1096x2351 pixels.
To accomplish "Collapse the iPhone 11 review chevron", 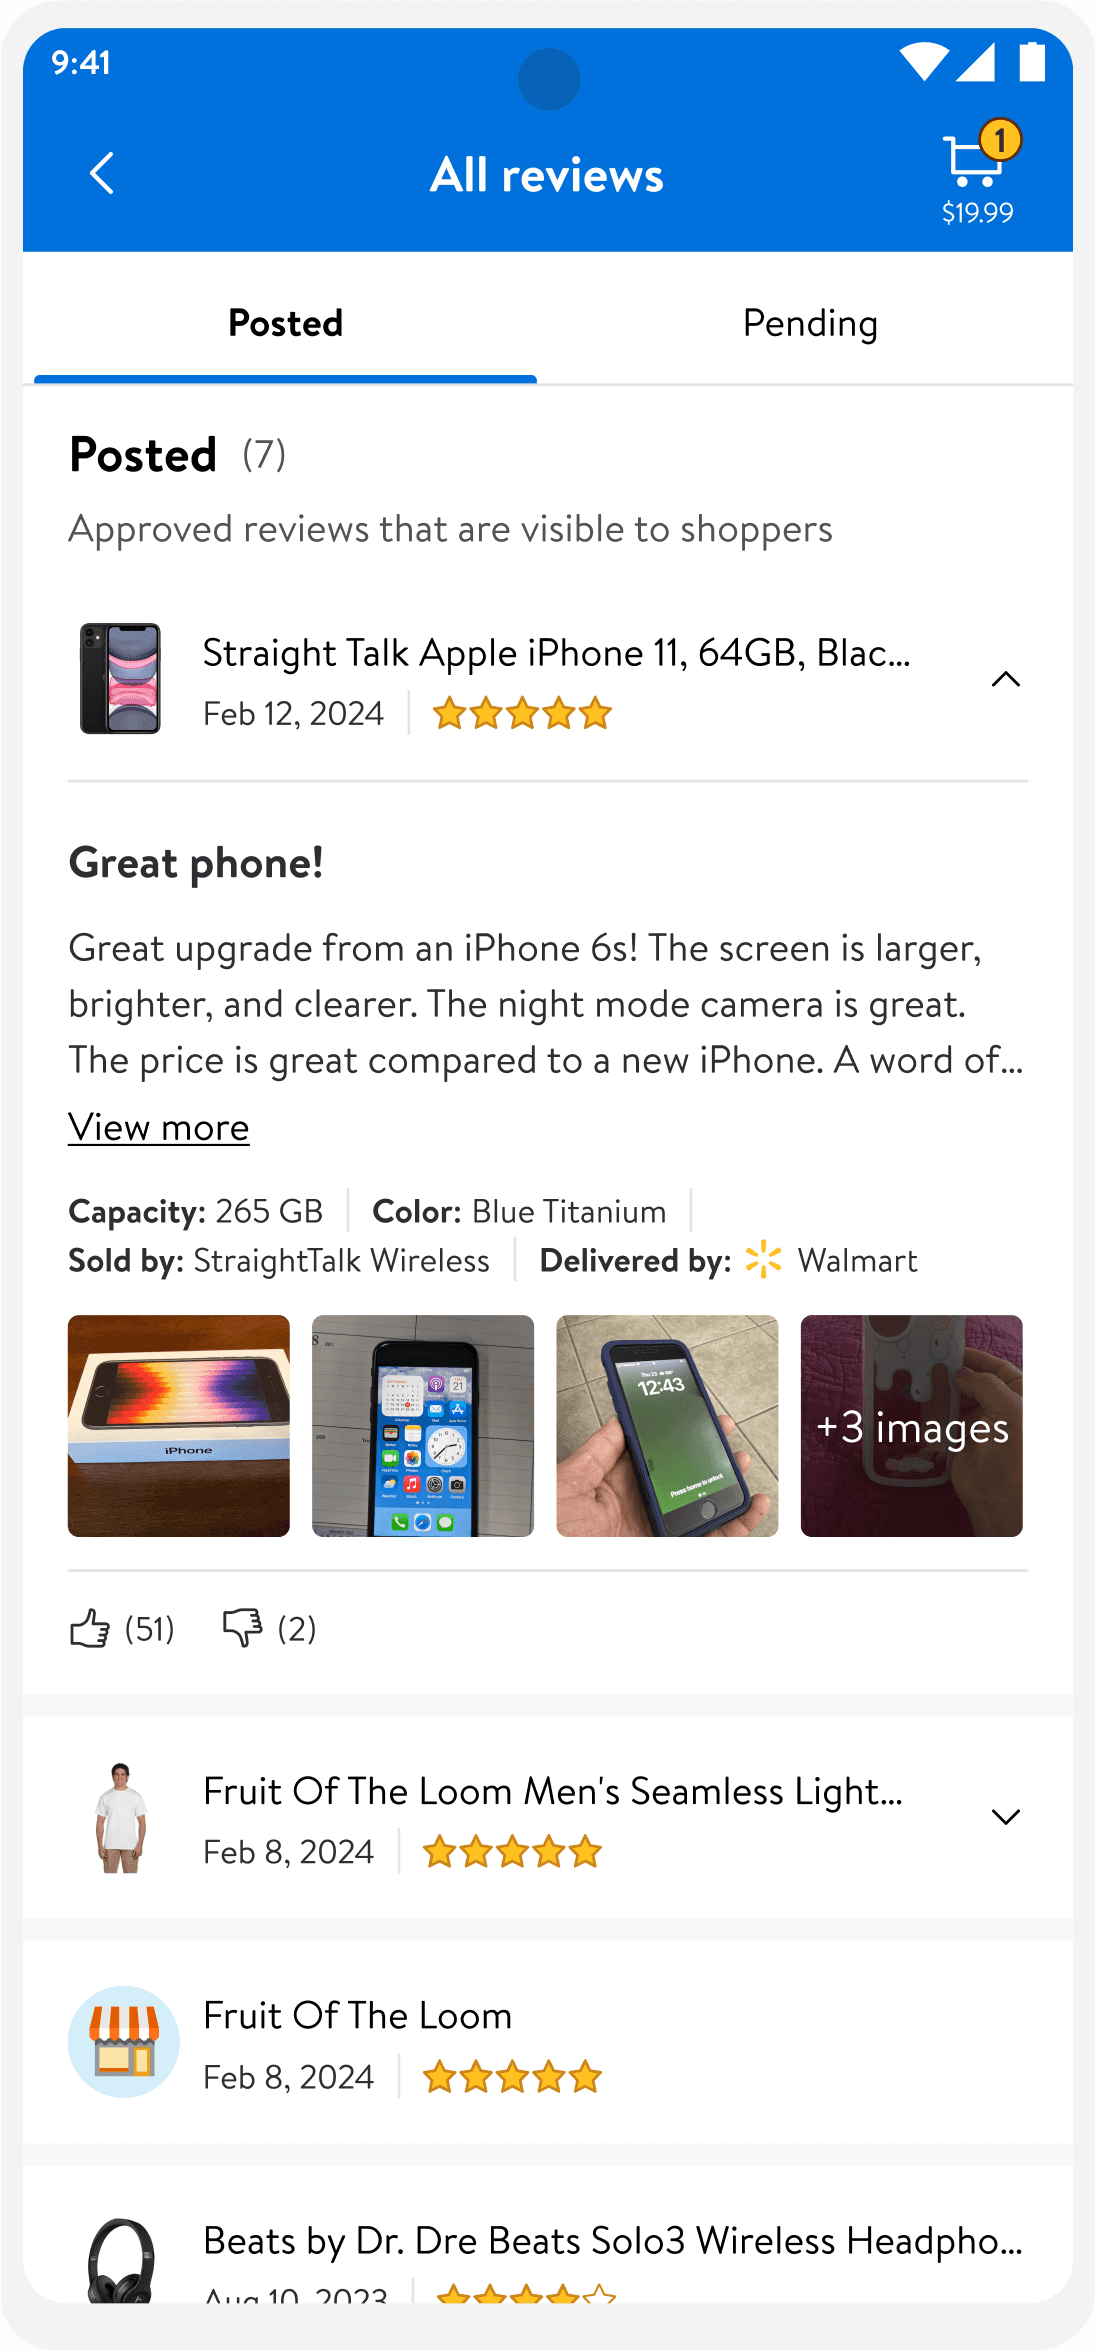I will (x=1006, y=680).
